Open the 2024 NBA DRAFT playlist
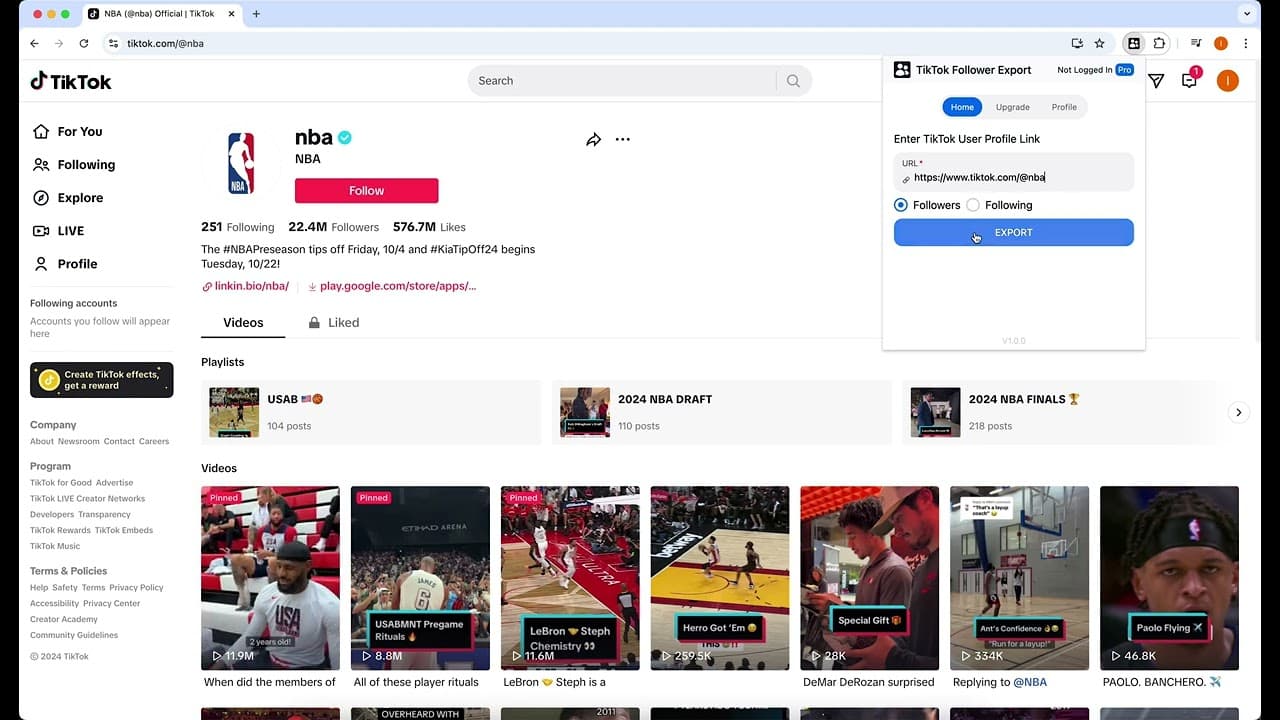 pyautogui.click(x=721, y=412)
